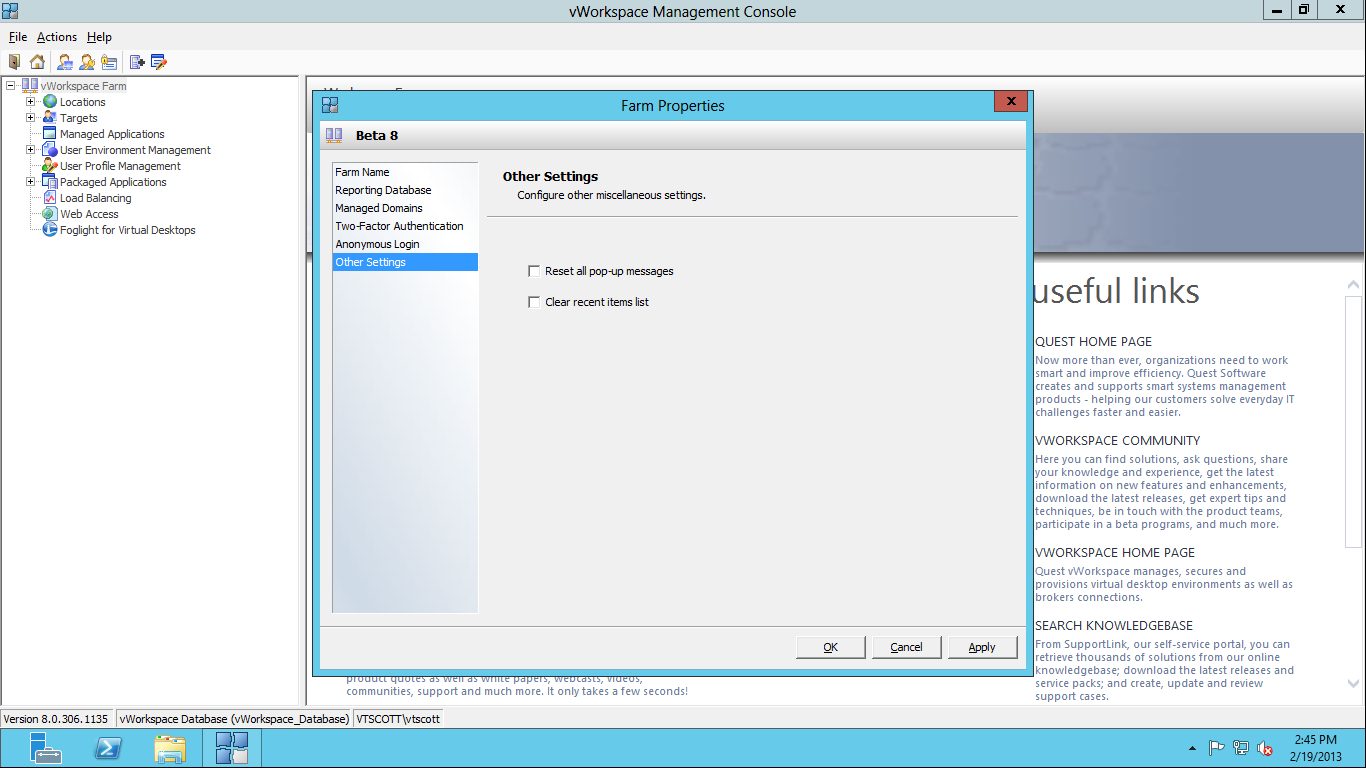Click the edit window pencil toolbar icon
Image resolution: width=1366 pixels, height=768 pixels.
159,62
